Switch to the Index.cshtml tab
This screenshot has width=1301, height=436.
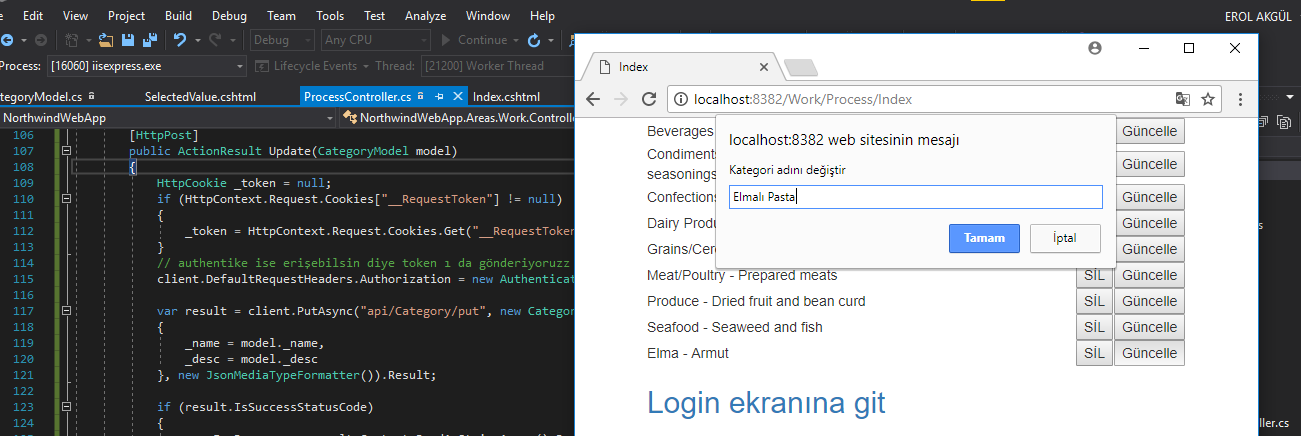coord(506,97)
